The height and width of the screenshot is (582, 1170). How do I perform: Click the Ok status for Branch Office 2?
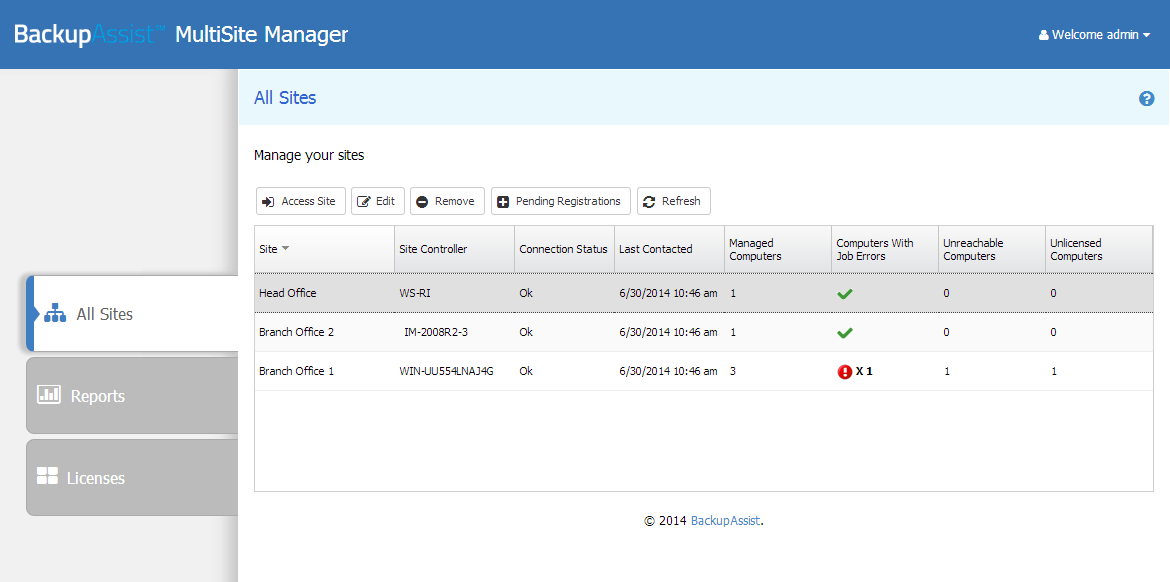click(526, 332)
